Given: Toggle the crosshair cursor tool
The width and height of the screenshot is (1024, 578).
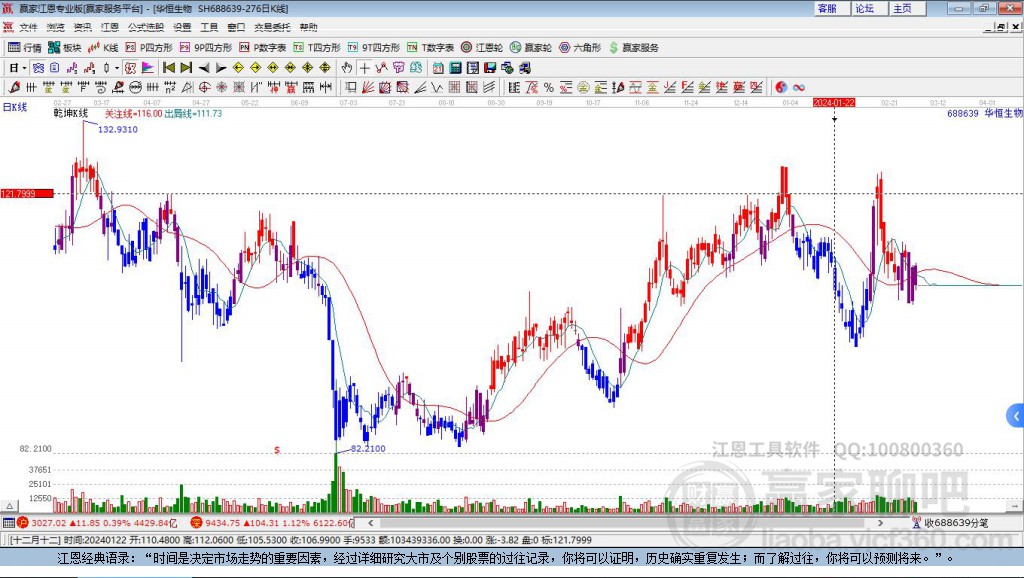Looking at the screenshot, I should [365, 68].
